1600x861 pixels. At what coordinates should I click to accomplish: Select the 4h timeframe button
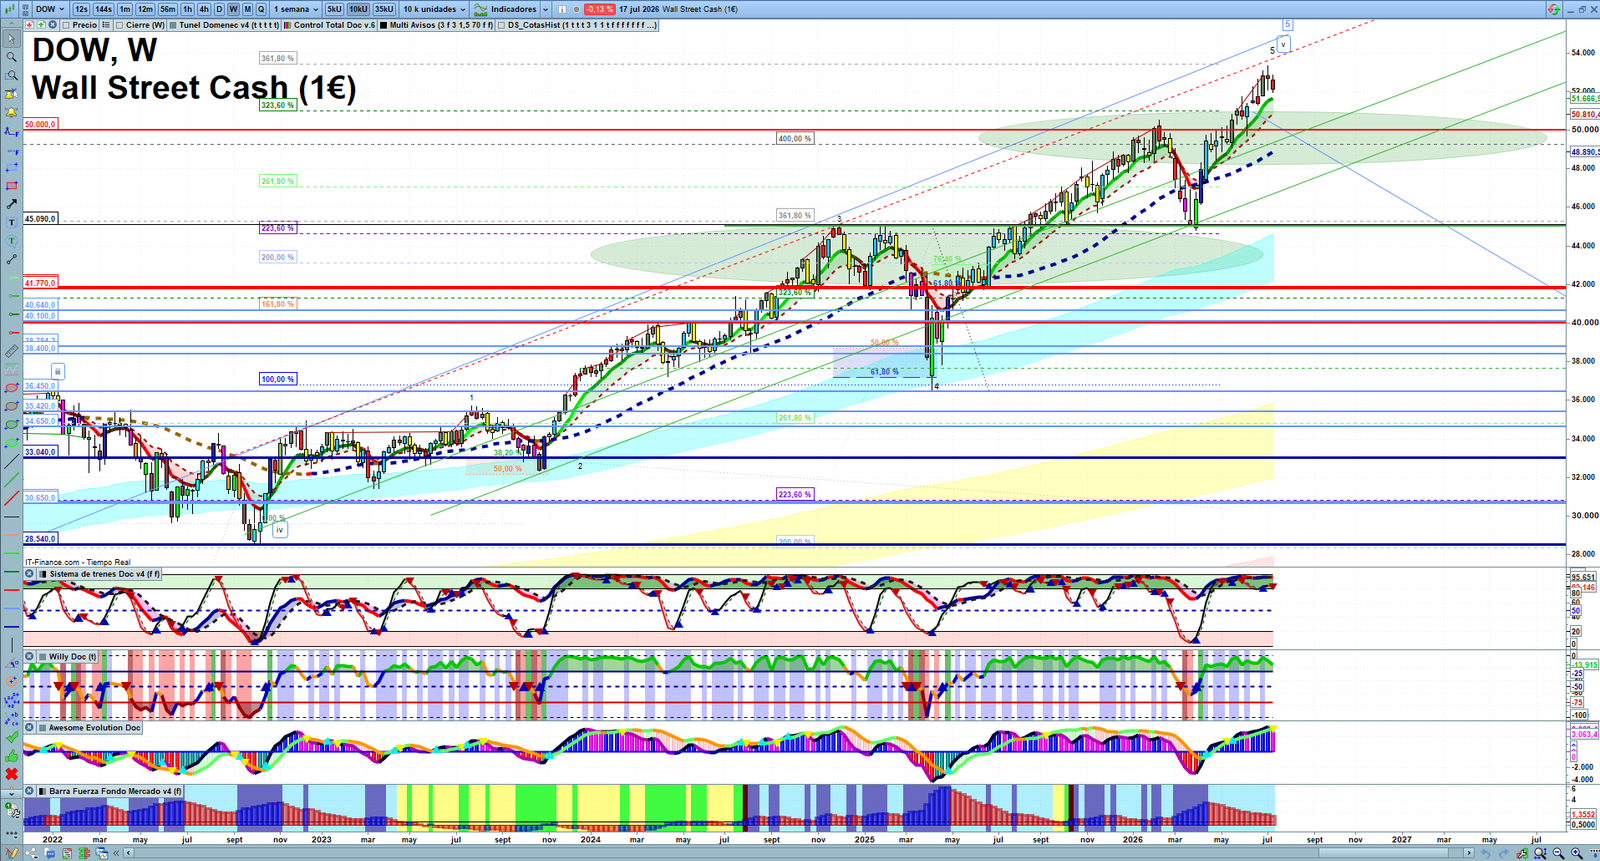coord(204,9)
